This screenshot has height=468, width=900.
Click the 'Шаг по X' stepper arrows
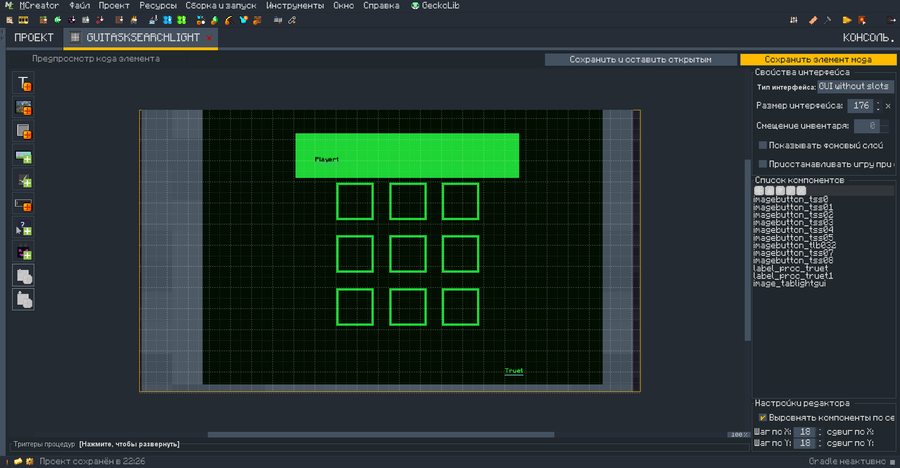point(820,432)
